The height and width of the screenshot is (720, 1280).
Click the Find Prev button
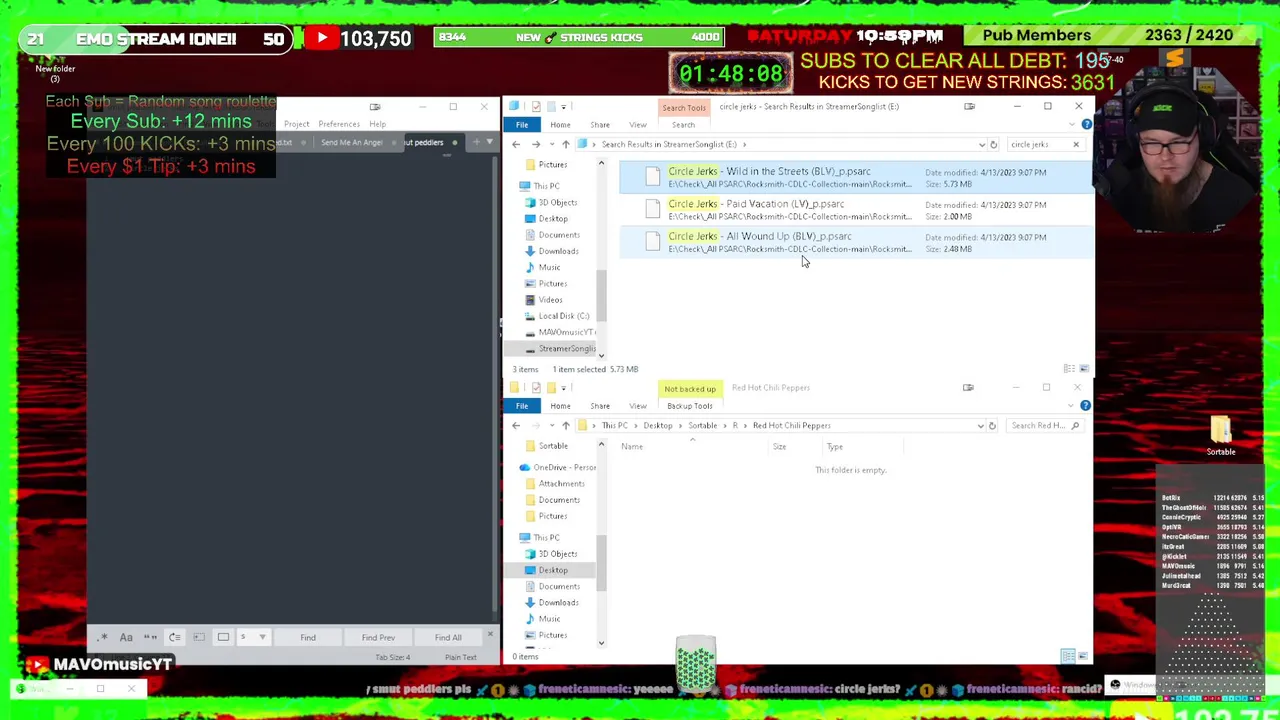coord(378,637)
